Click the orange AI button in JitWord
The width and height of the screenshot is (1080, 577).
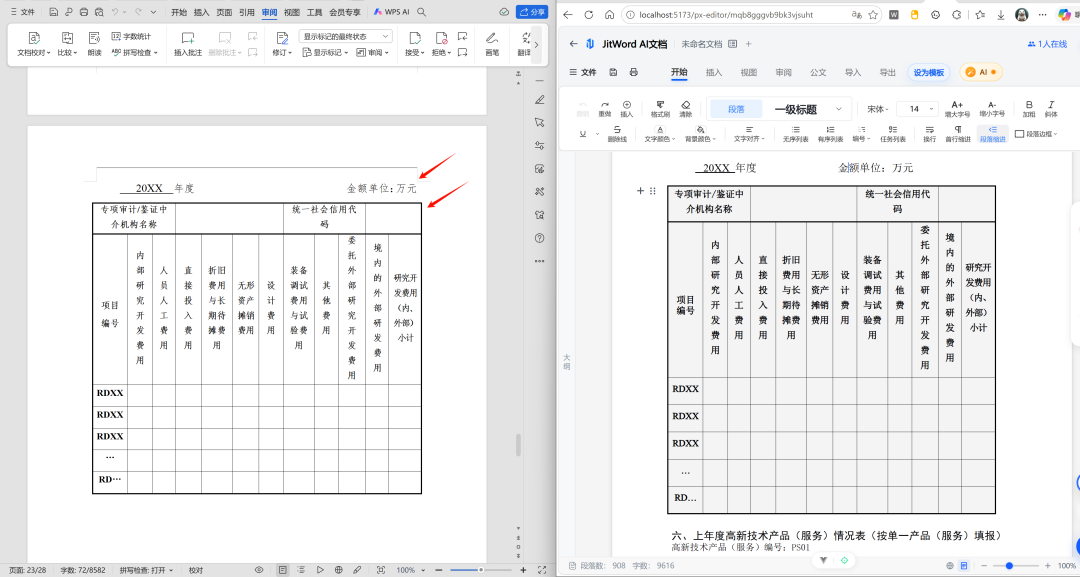(981, 72)
